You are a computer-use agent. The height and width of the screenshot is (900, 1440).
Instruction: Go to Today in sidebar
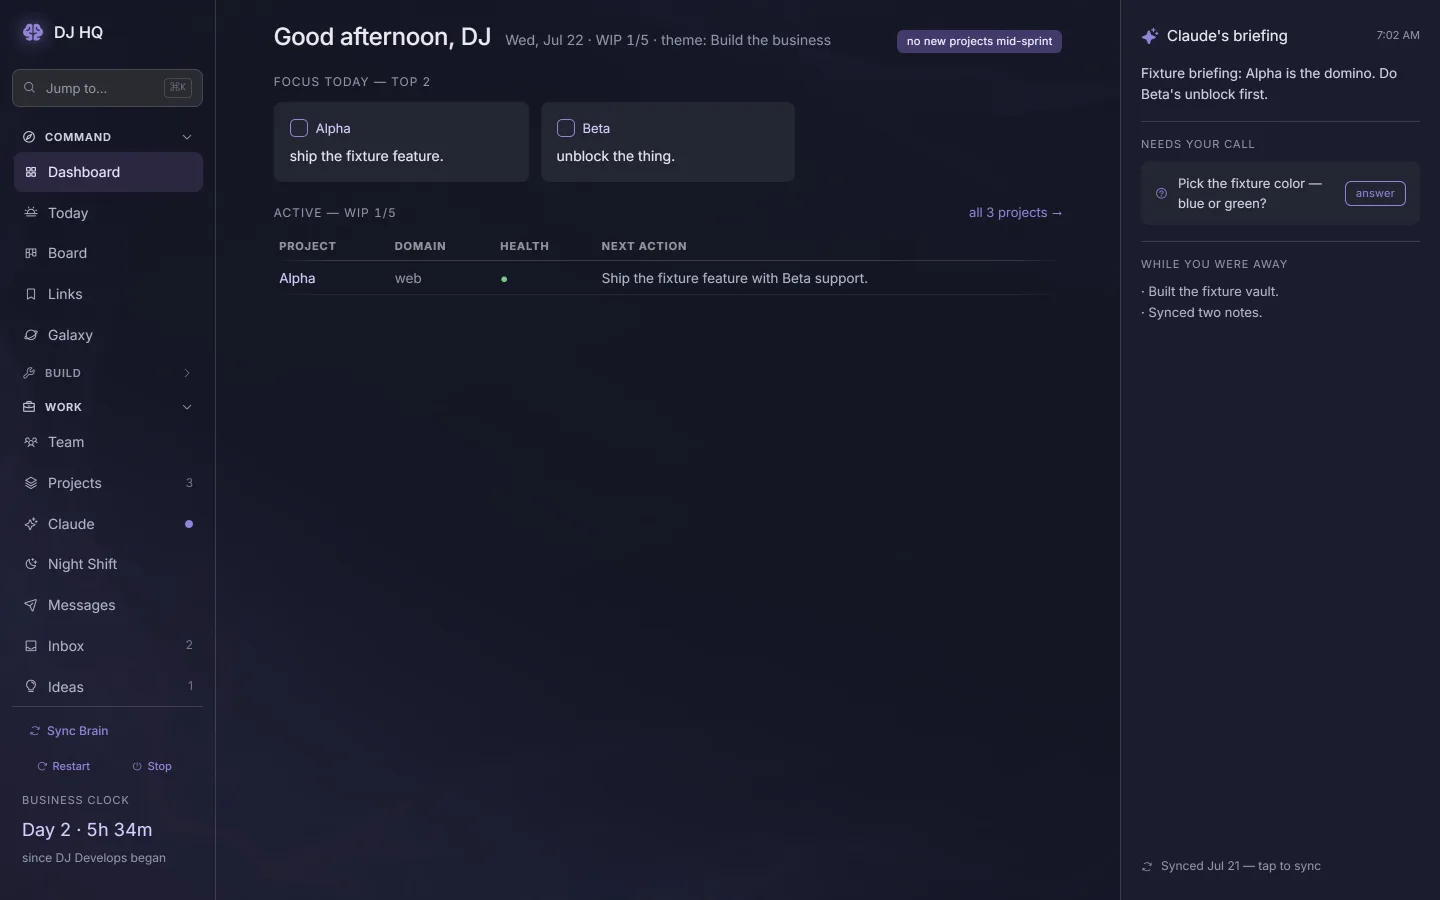(108, 213)
